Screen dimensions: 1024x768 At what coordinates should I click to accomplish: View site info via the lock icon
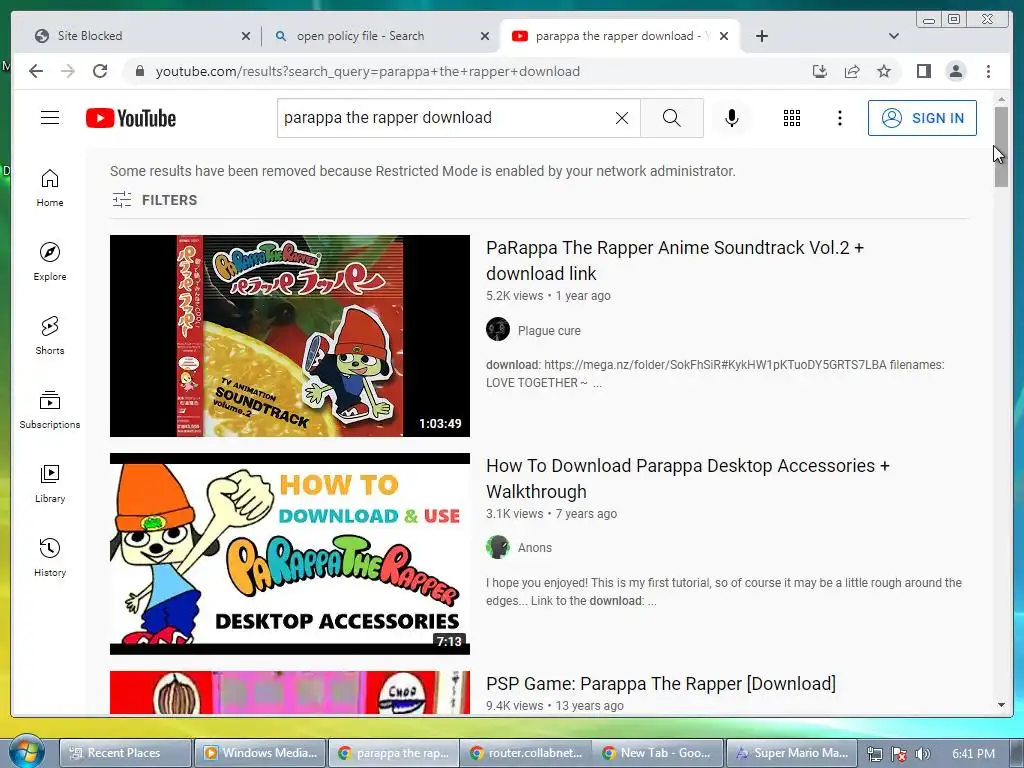click(x=139, y=71)
